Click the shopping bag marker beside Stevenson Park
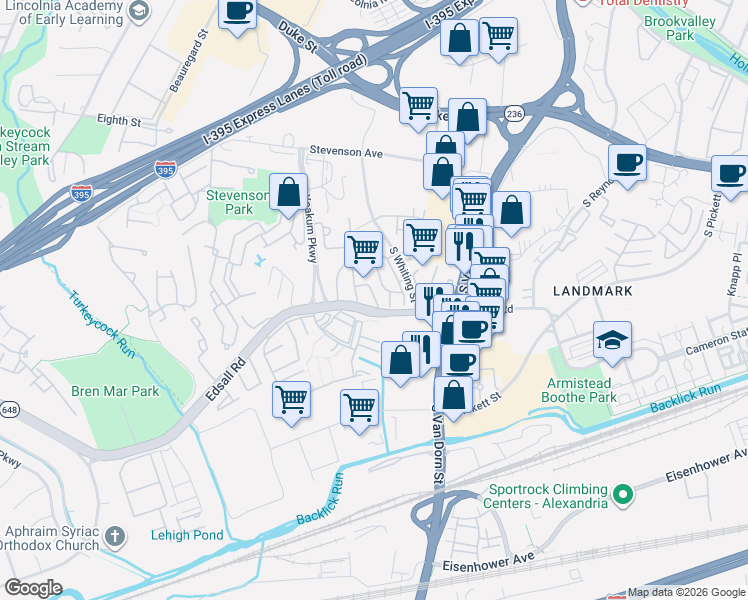 coord(288,193)
